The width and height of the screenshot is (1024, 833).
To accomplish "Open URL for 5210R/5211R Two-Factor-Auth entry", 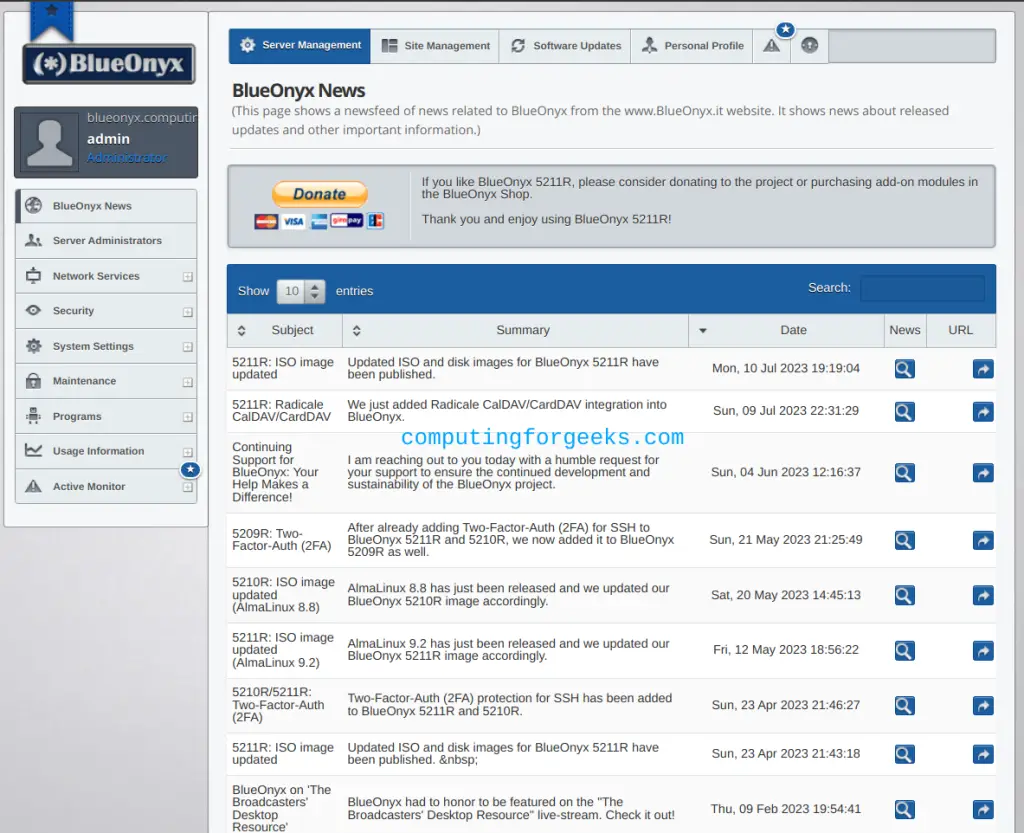I will point(983,706).
